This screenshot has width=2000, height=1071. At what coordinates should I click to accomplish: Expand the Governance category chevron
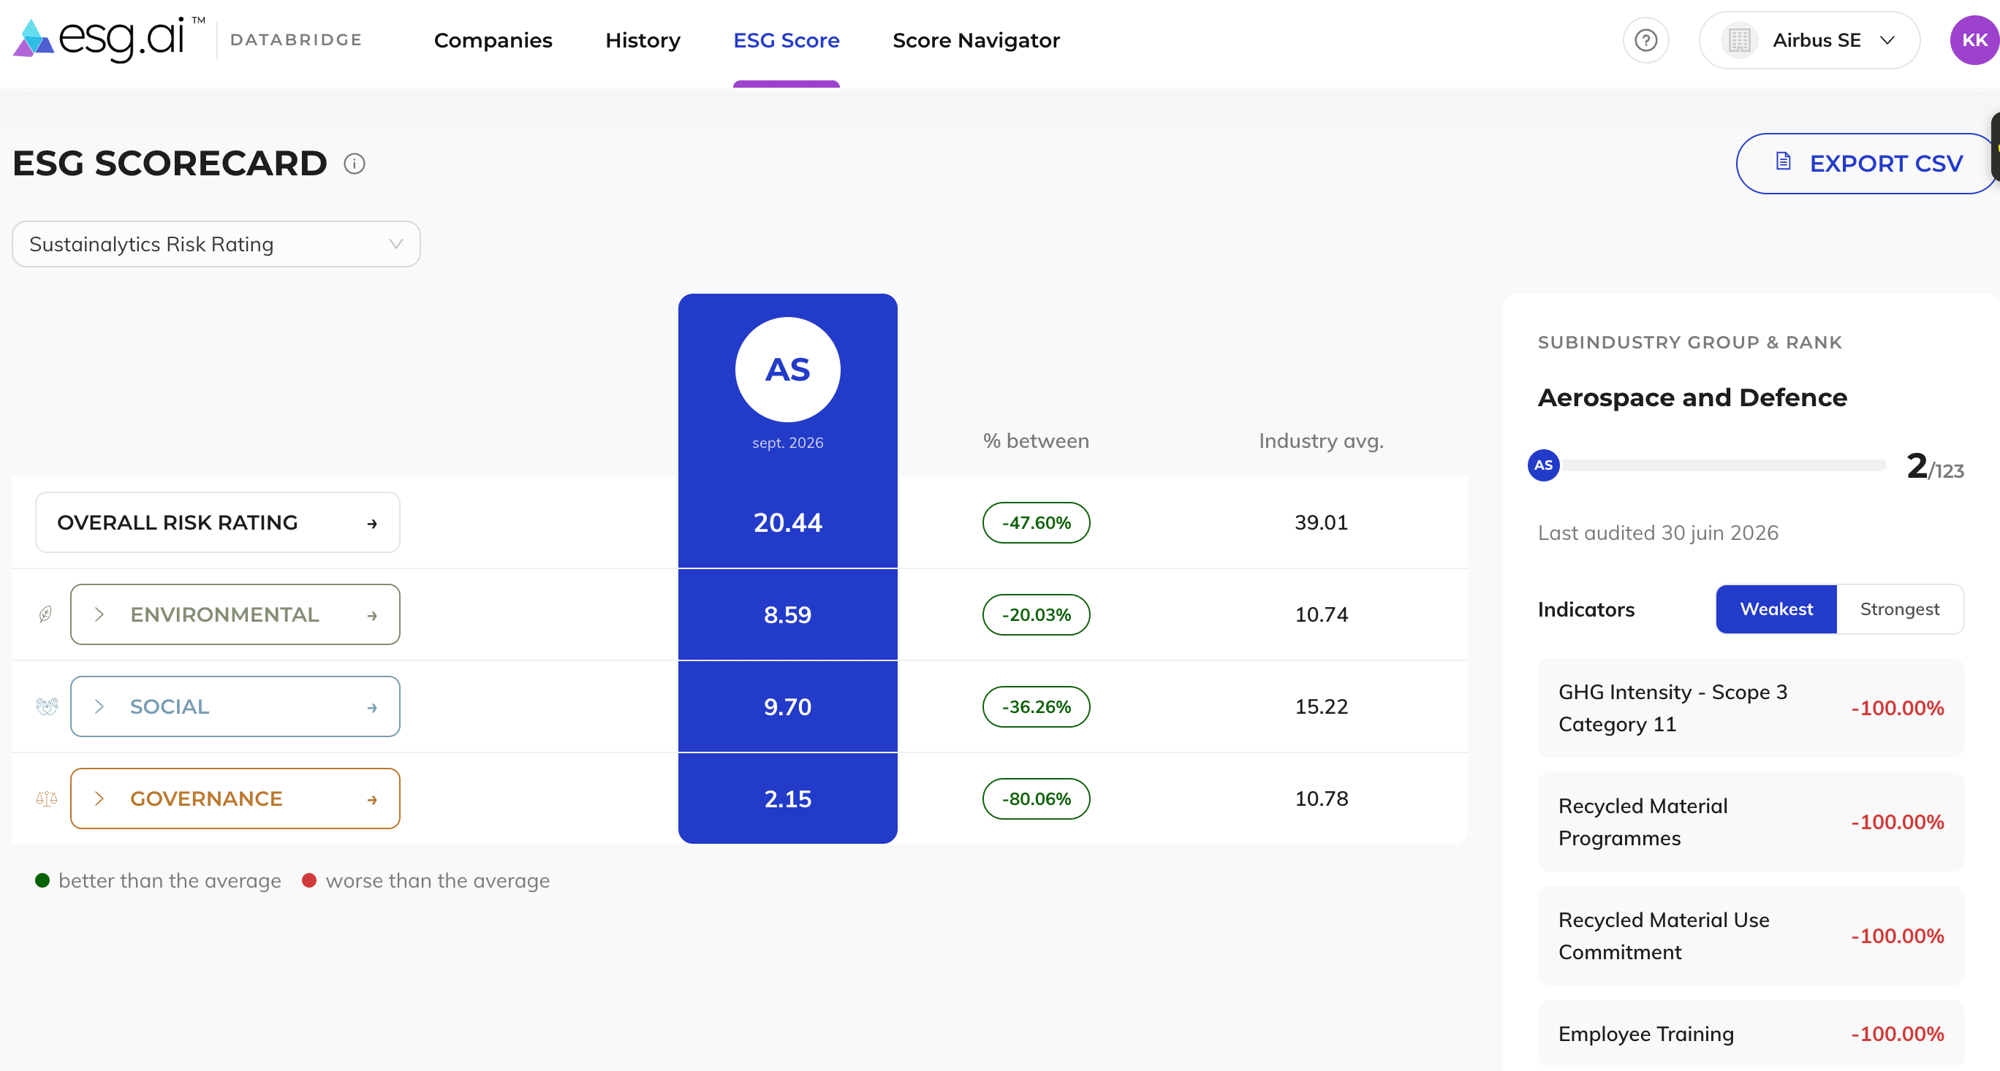(99, 798)
